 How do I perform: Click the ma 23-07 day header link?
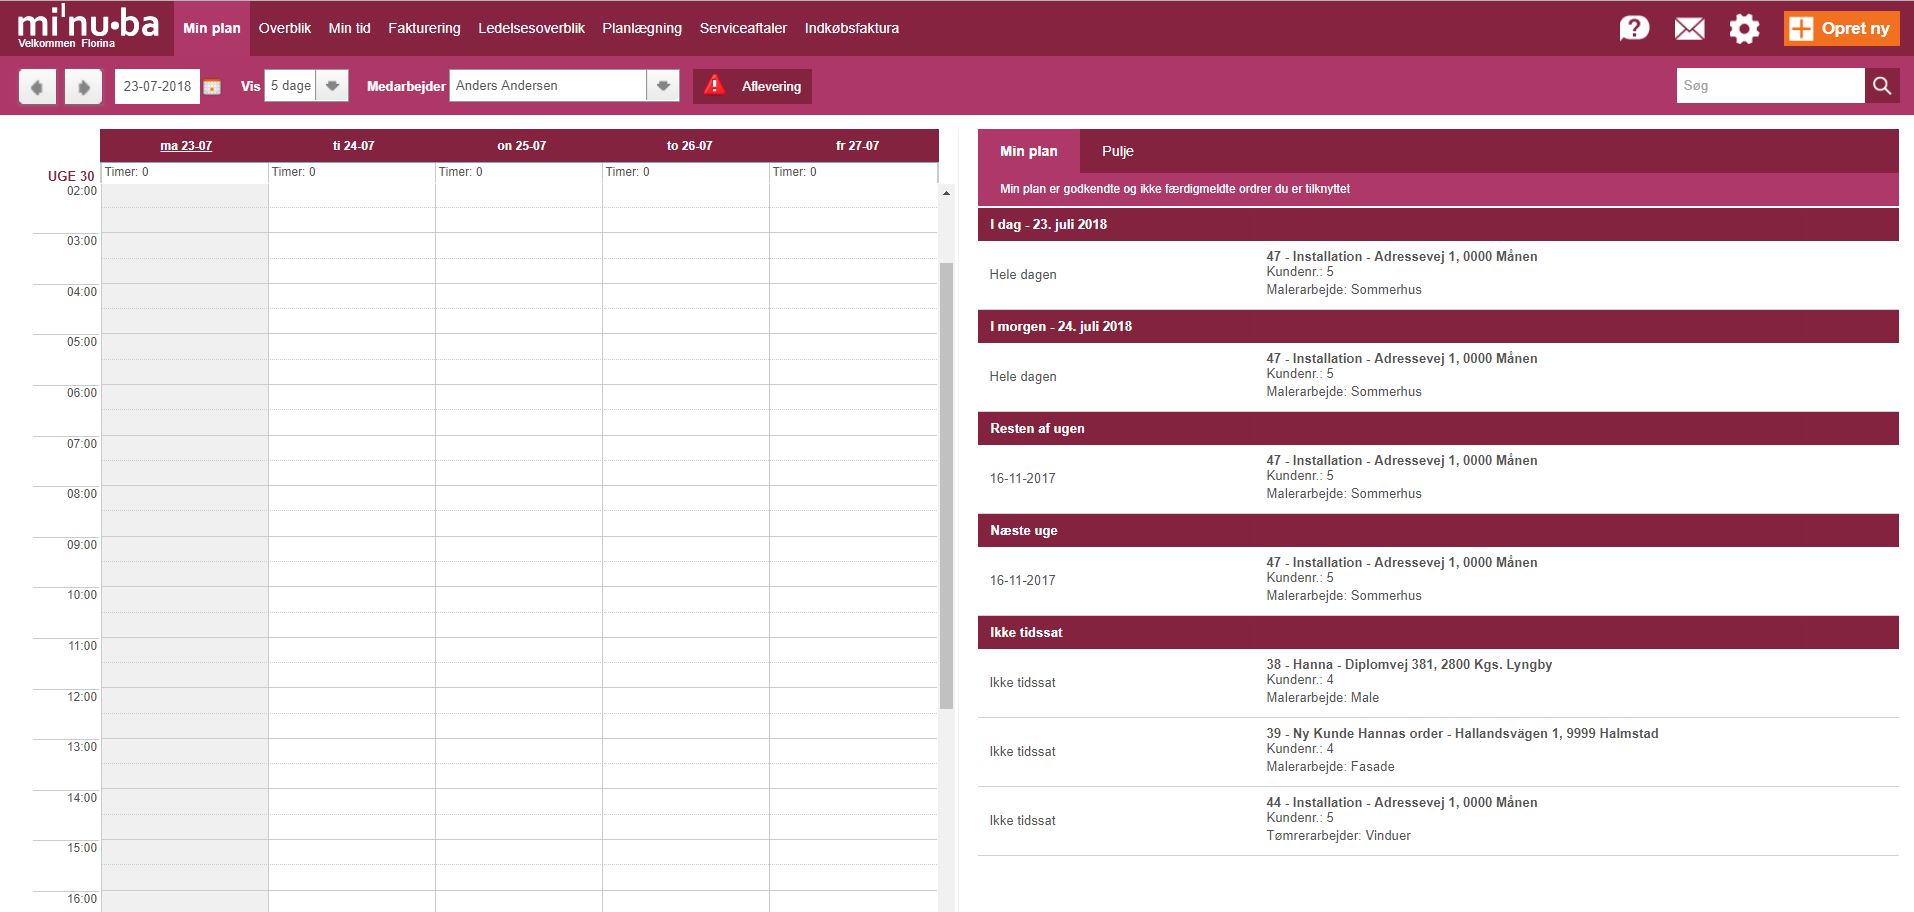click(x=186, y=146)
